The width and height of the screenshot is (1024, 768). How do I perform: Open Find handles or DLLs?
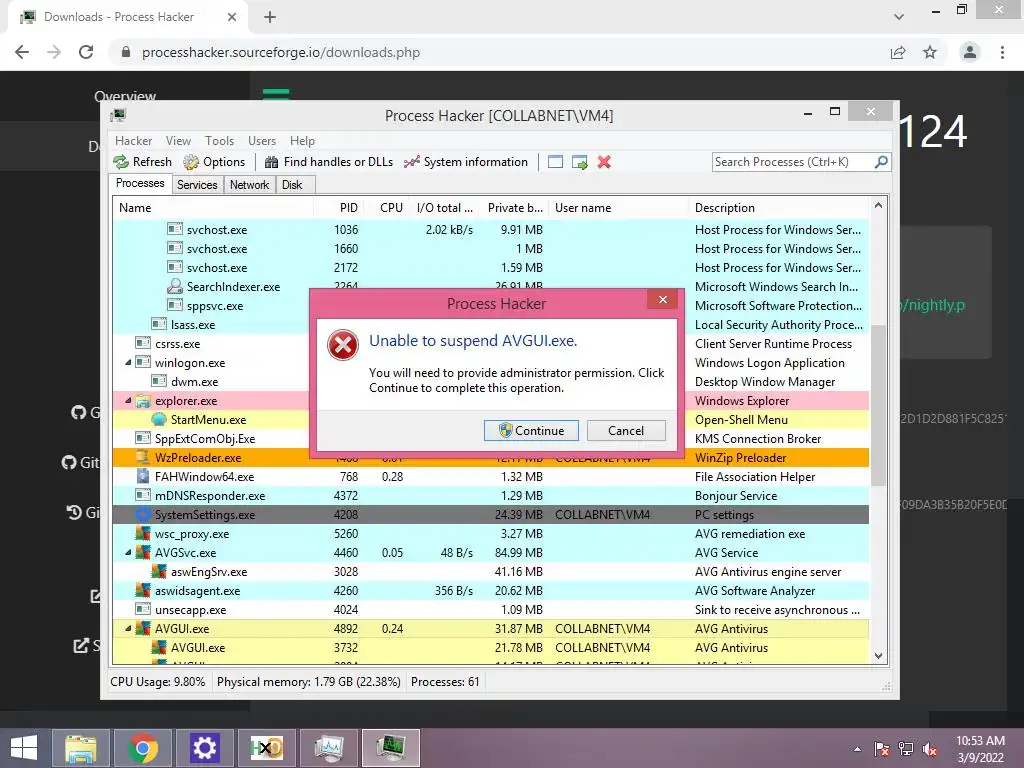click(328, 162)
